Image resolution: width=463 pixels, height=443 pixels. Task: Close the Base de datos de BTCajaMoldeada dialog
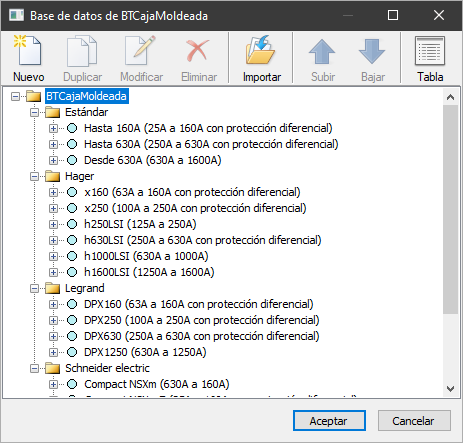click(x=439, y=15)
